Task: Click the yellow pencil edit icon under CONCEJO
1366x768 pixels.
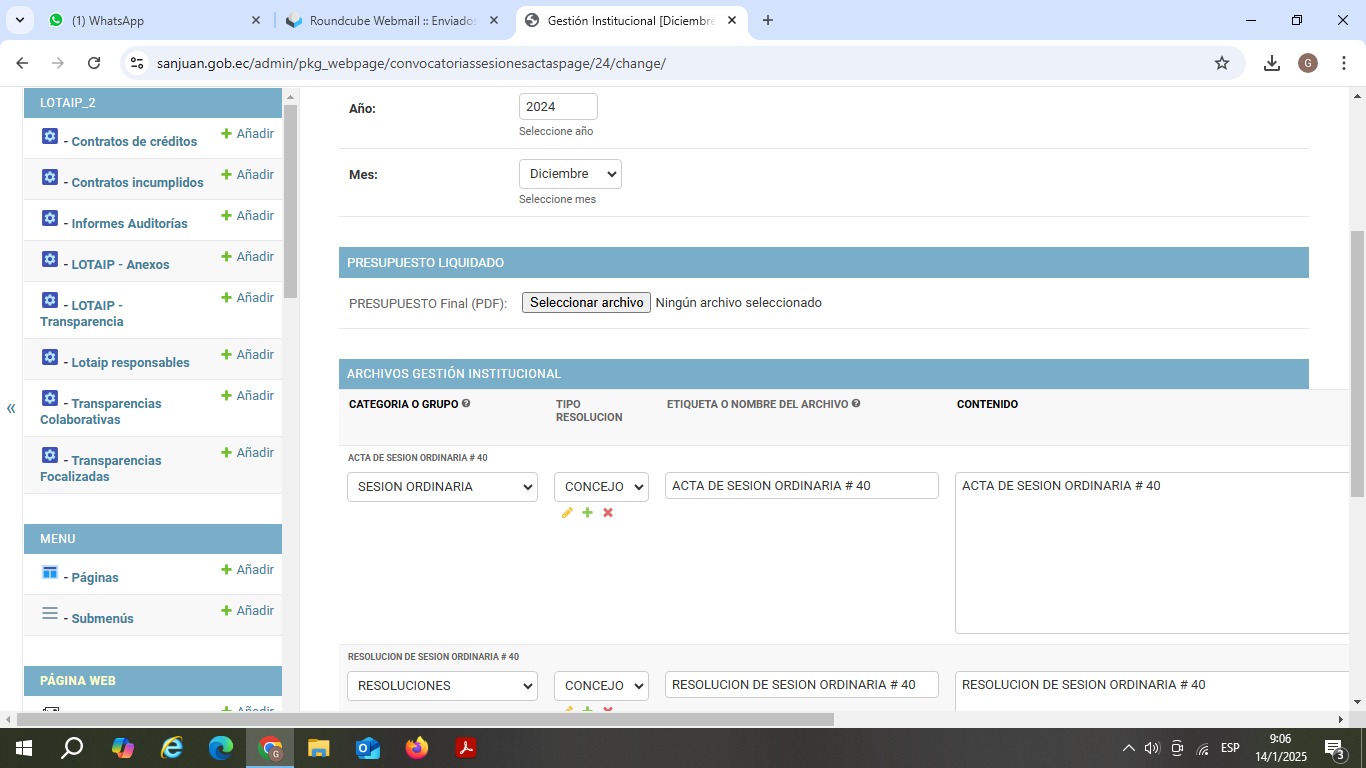Action: coord(567,513)
